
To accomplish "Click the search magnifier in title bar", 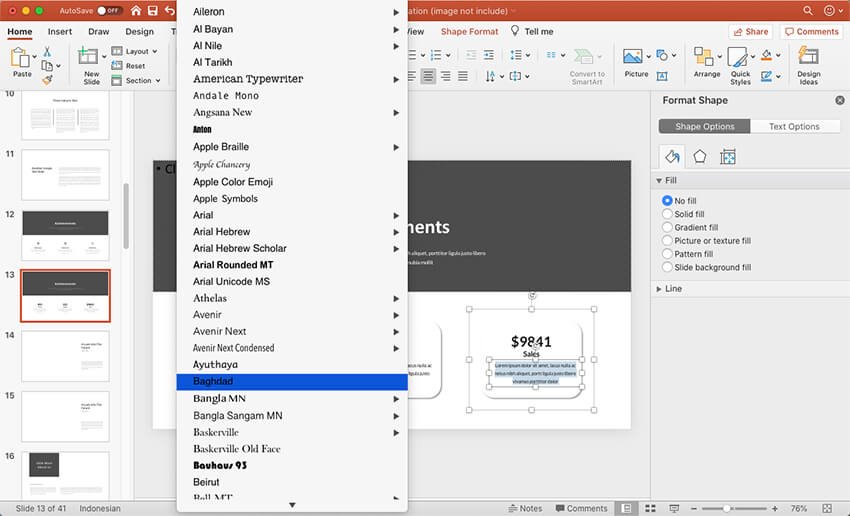I will point(808,10).
